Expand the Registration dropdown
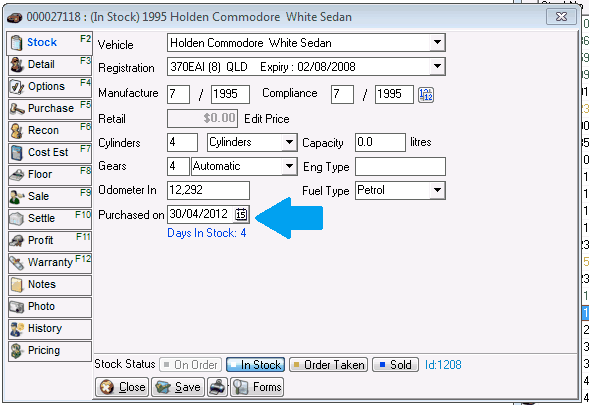Viewport: 589px width, 405px height. tap(437, 66)
